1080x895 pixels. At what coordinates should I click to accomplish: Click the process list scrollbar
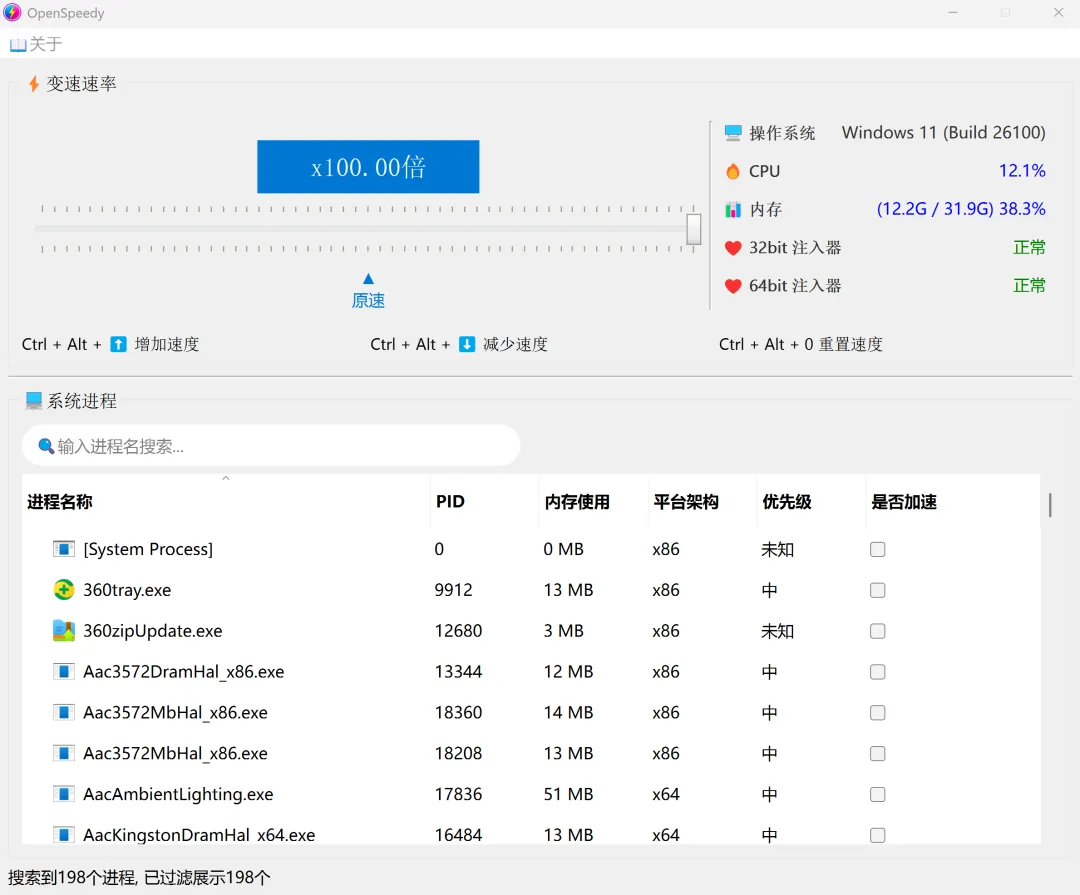click(1050, 504)
